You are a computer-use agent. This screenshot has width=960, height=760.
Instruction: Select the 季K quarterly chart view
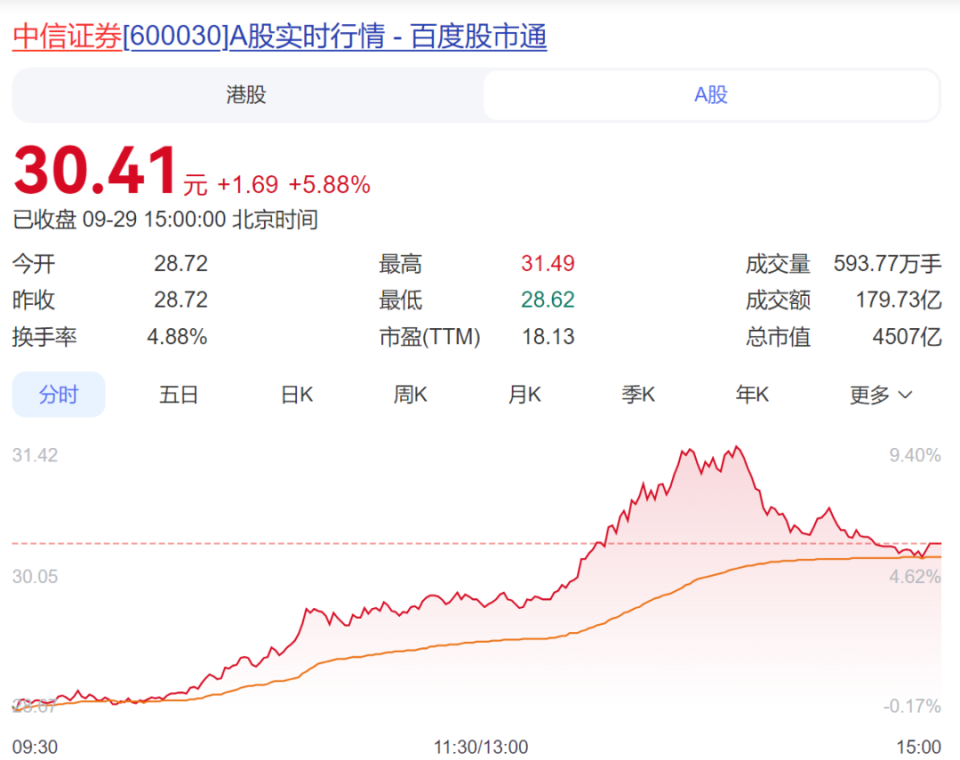(638, 394)
